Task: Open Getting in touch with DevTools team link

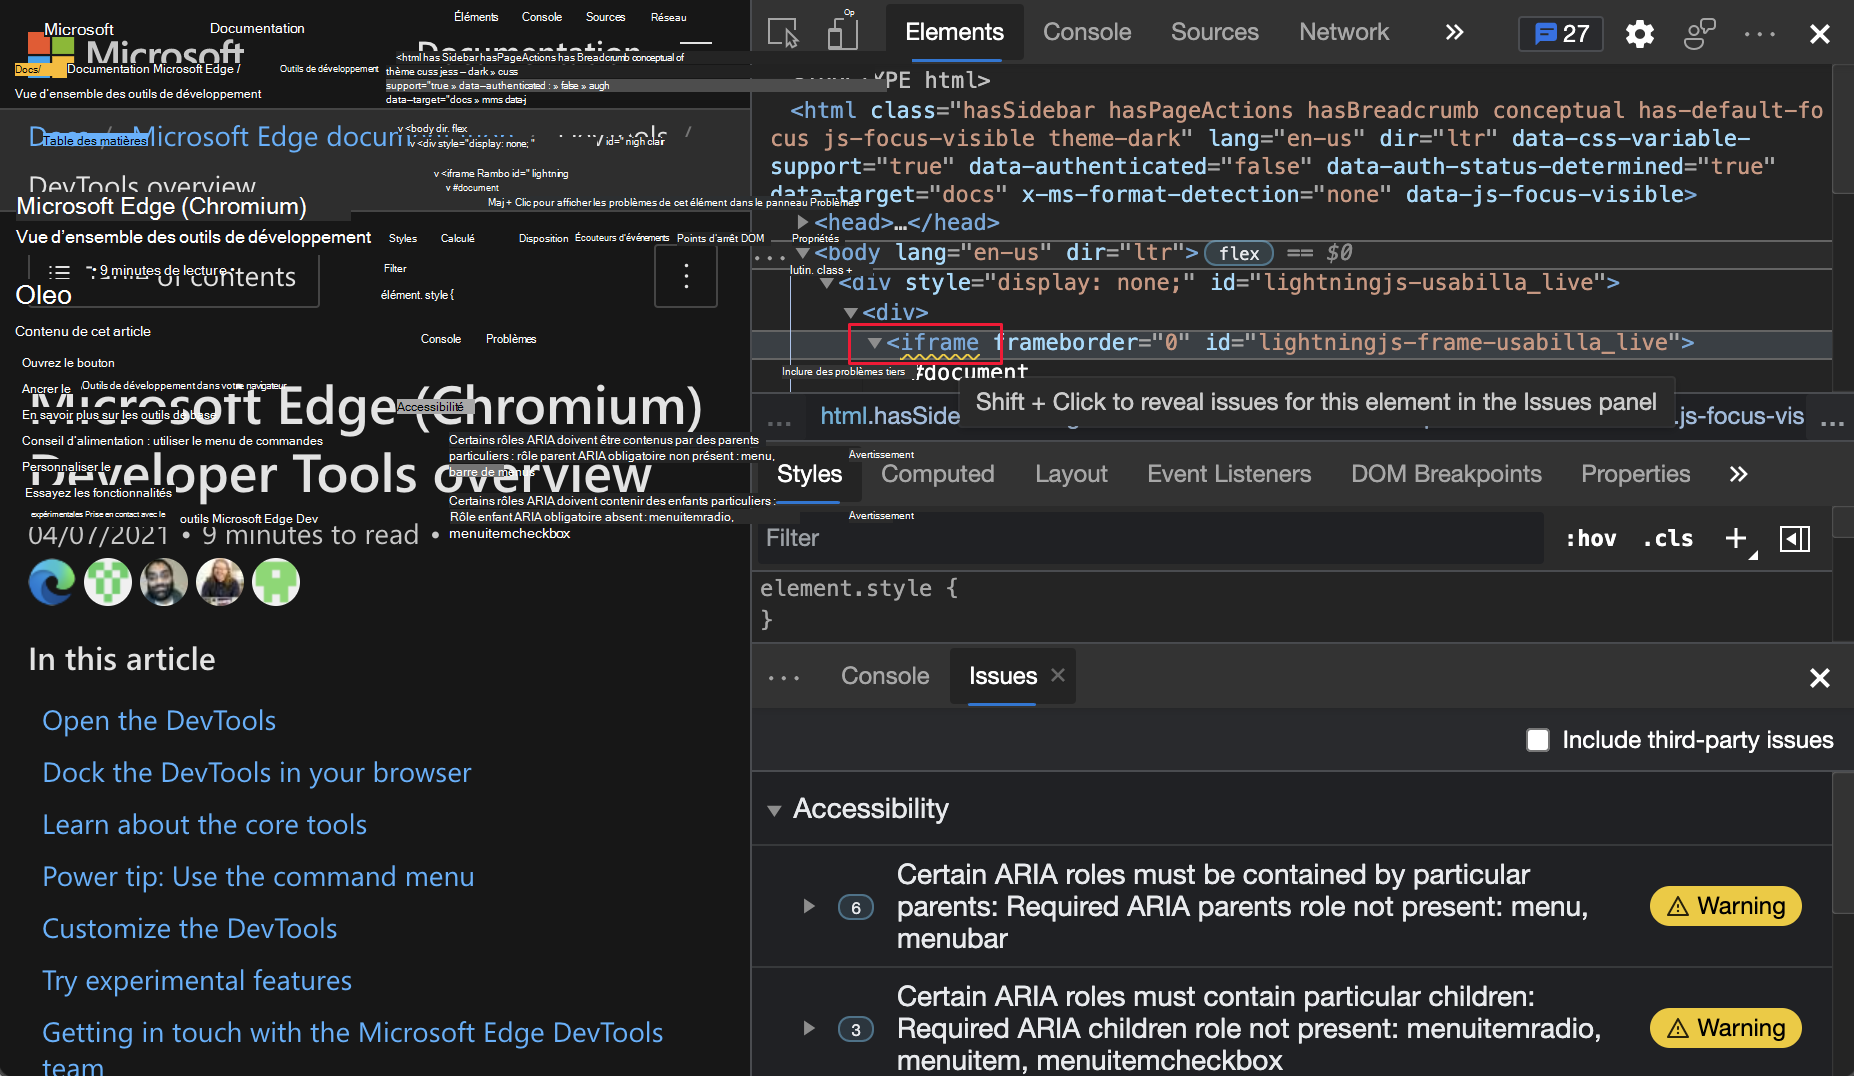Action: [353, 1046]
